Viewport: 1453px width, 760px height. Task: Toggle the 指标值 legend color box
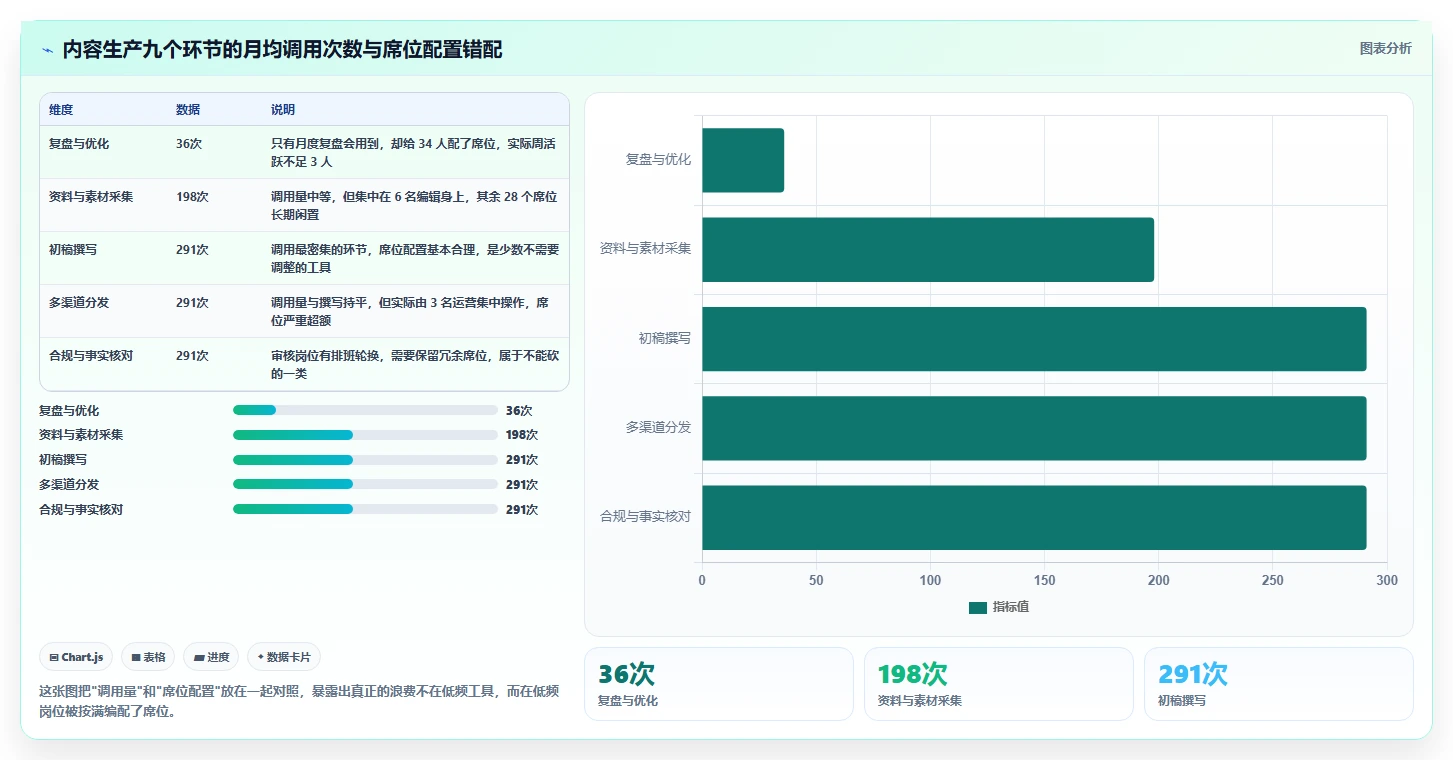[x=978, y=608]
